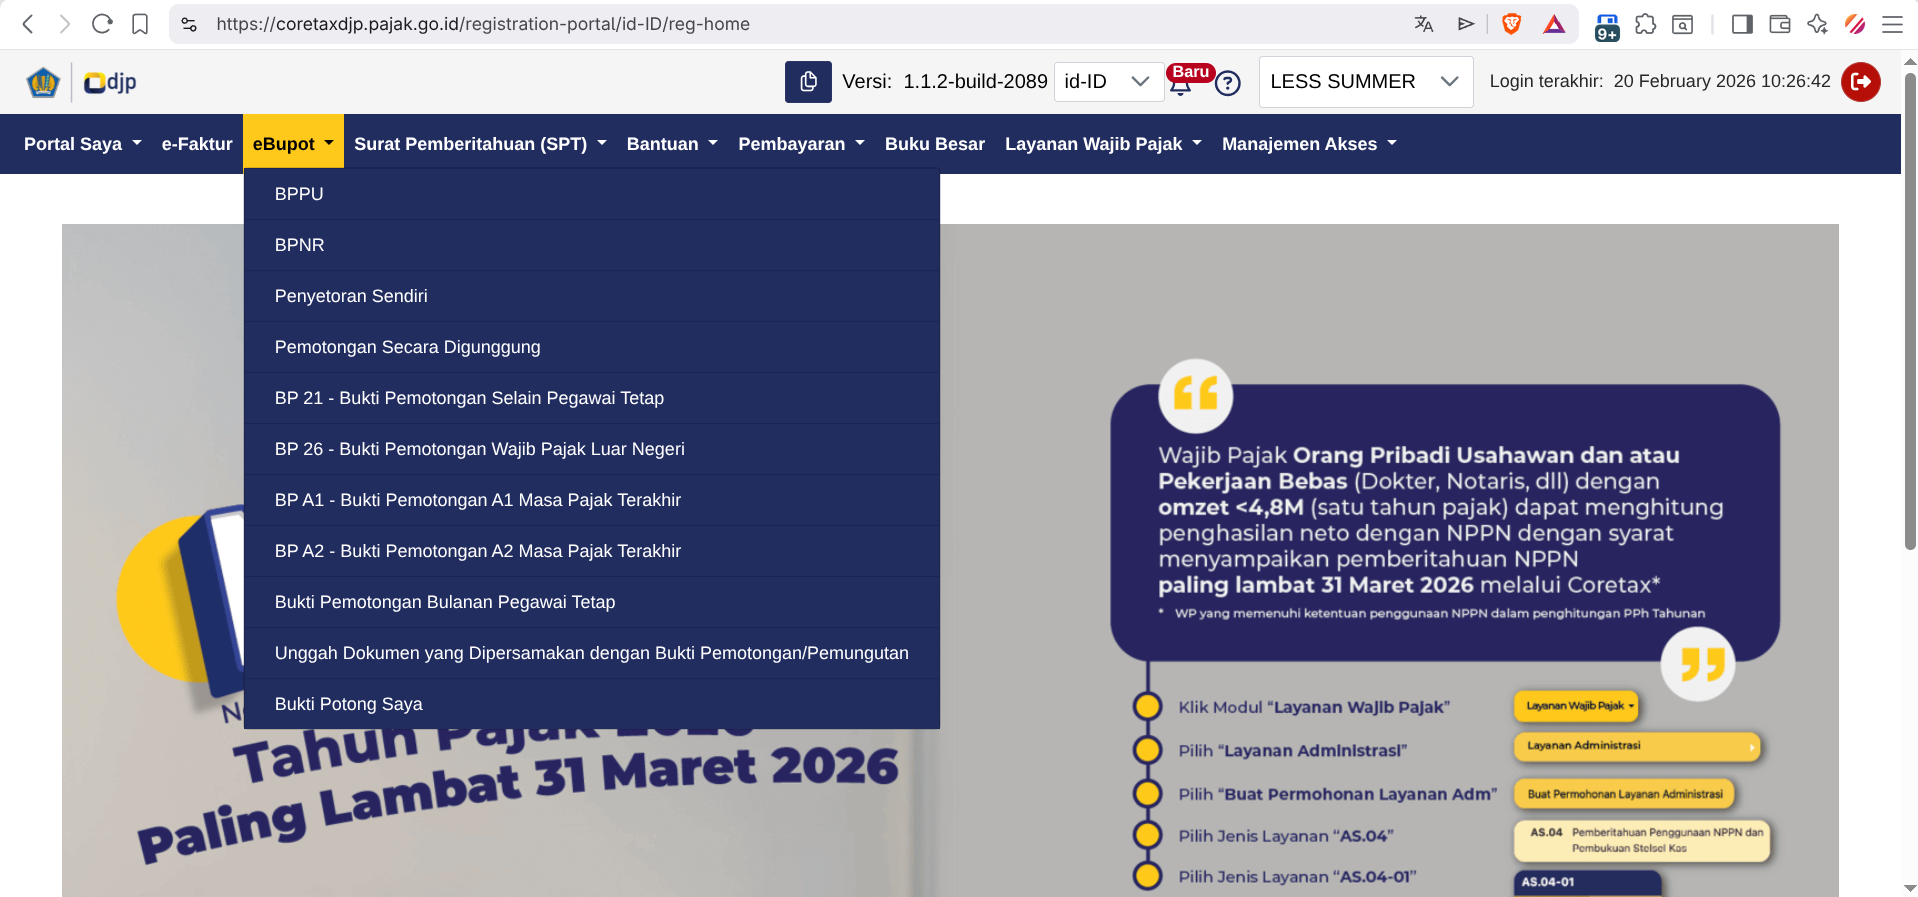The width and height of the screenshot is (1918, 897).
Task: Click the page vertical scrollbar thumb
Action: (x=1910, y=310)
